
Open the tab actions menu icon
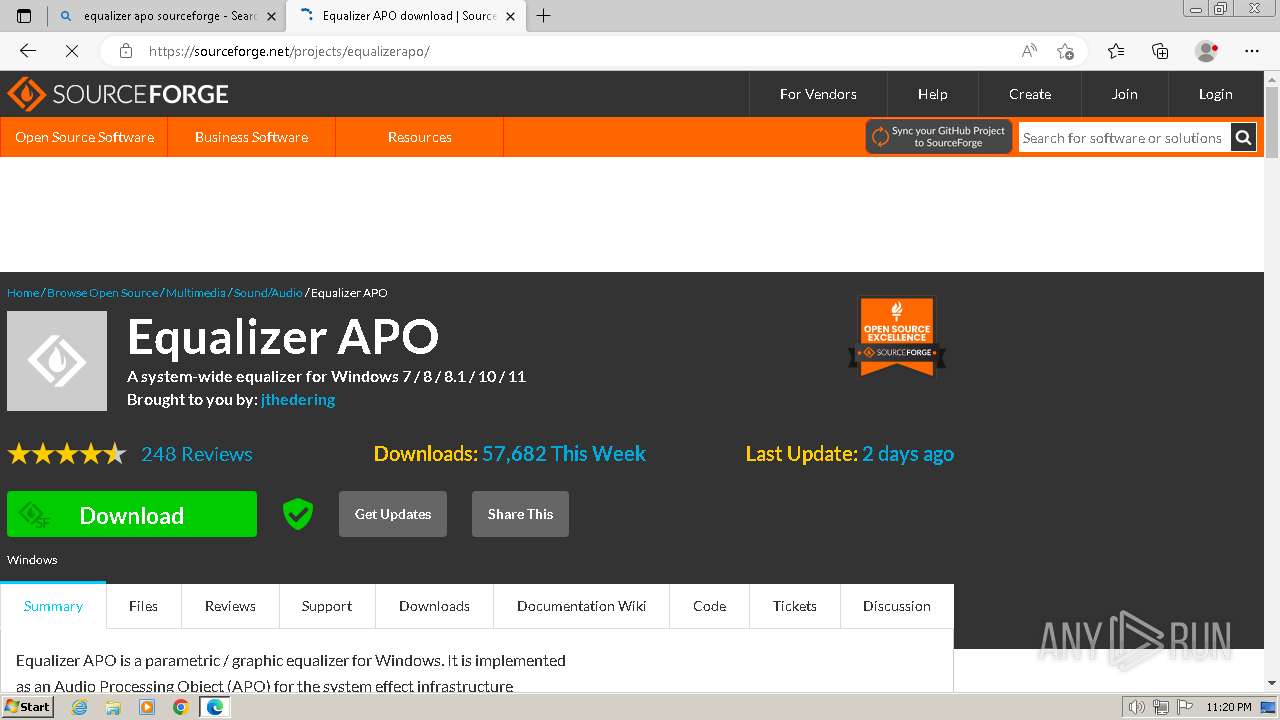pyautogui.click(x=24, y=16)
